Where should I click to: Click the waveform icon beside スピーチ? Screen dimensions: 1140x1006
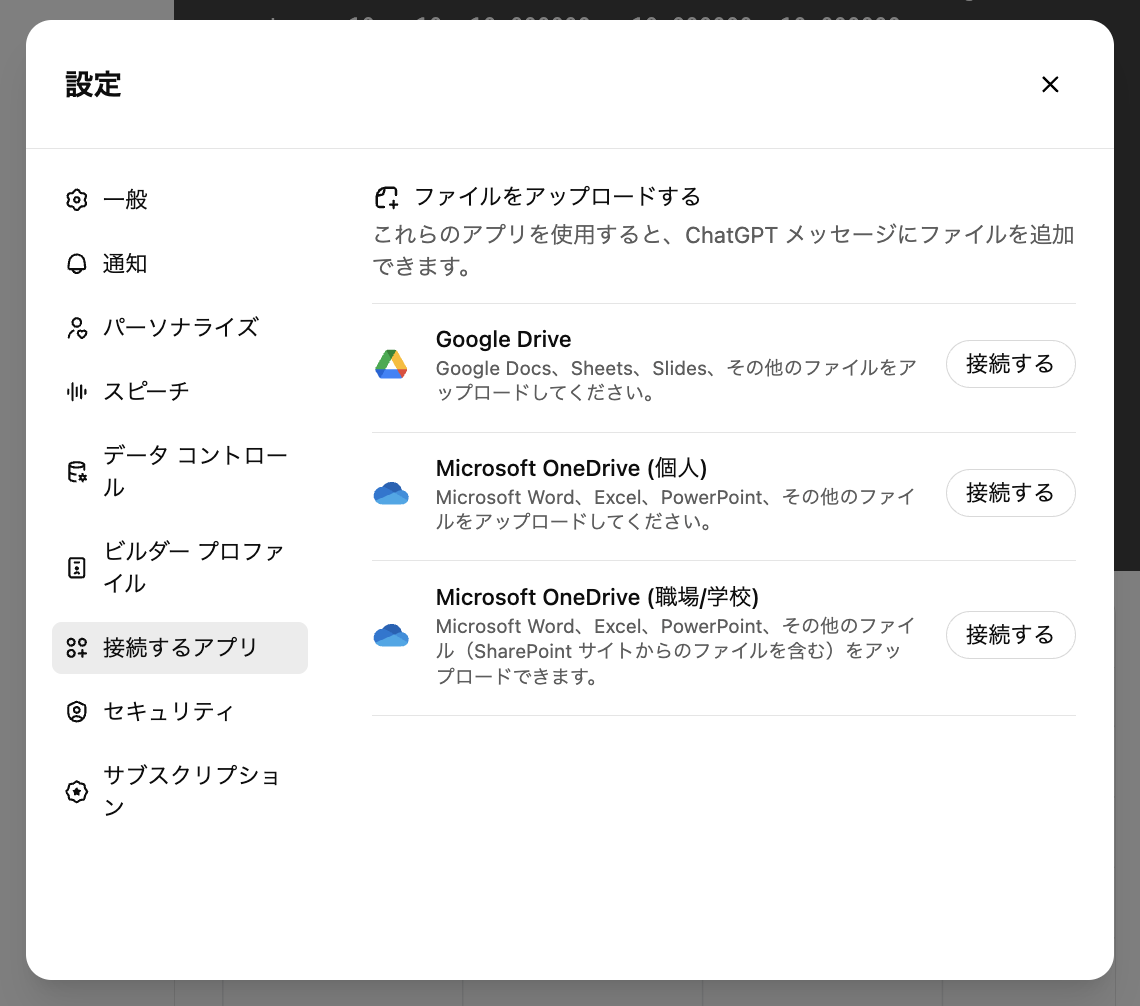click(x=76, y=392)
